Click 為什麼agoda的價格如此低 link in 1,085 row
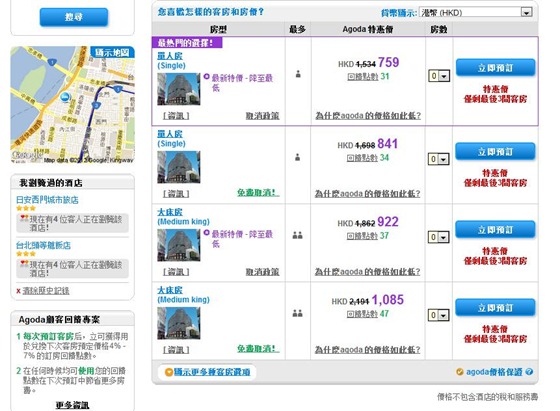Image resolution: width=560 pixels, height=411 pixels. click(368, 350)
